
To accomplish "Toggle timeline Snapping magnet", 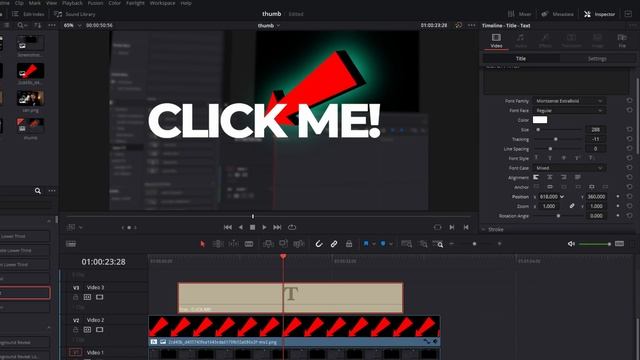I will (319, 244).
